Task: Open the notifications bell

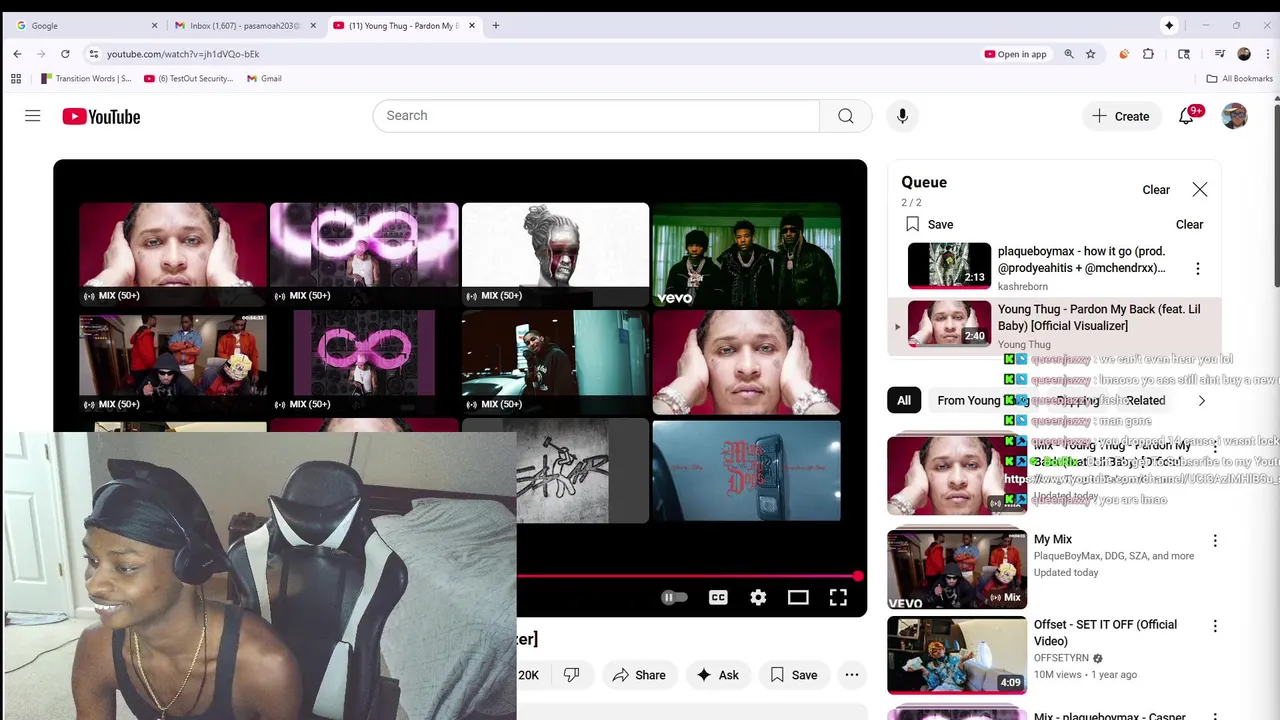Action: pyautogui.click(x=1187, y=116)
